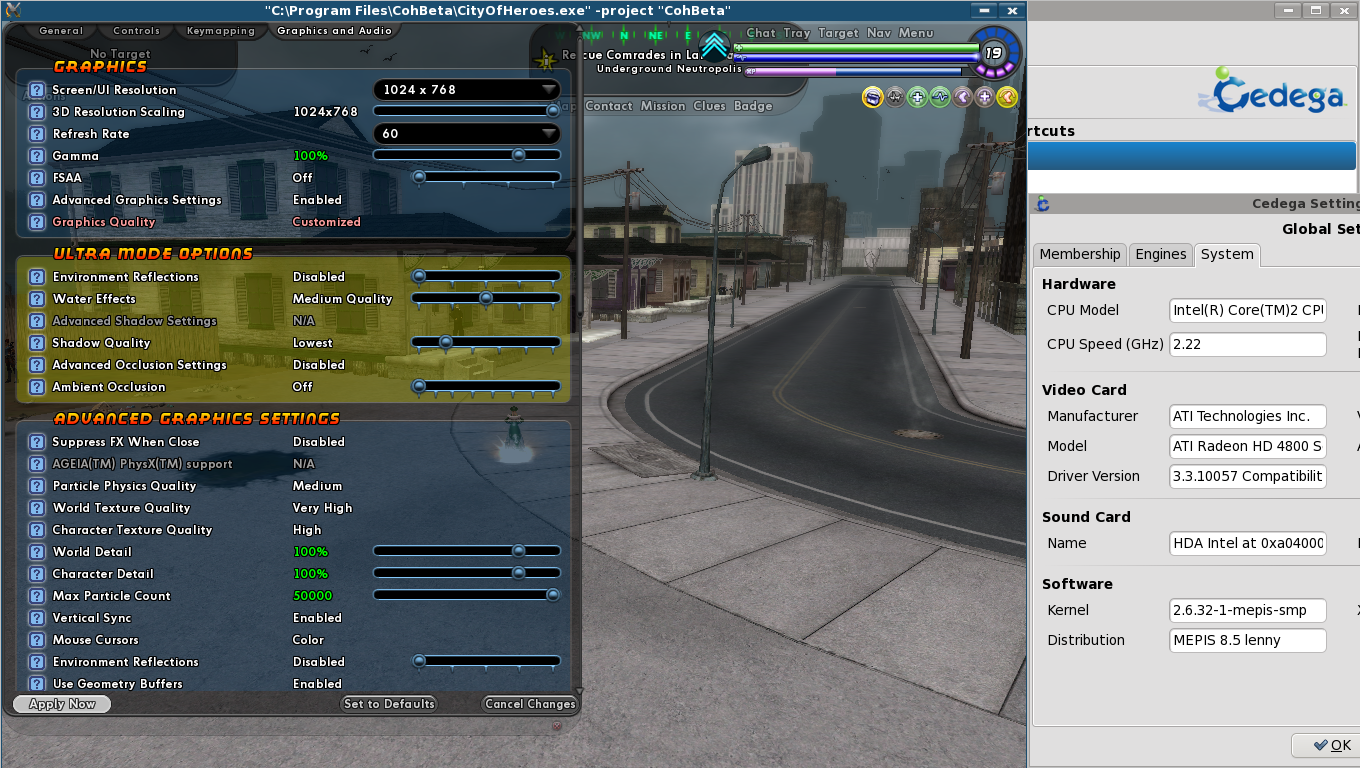Switch to Membership tab in Cedega Settings
Image resolution: width=1360 pixels, height=768 pixels.
(1080, 254)
